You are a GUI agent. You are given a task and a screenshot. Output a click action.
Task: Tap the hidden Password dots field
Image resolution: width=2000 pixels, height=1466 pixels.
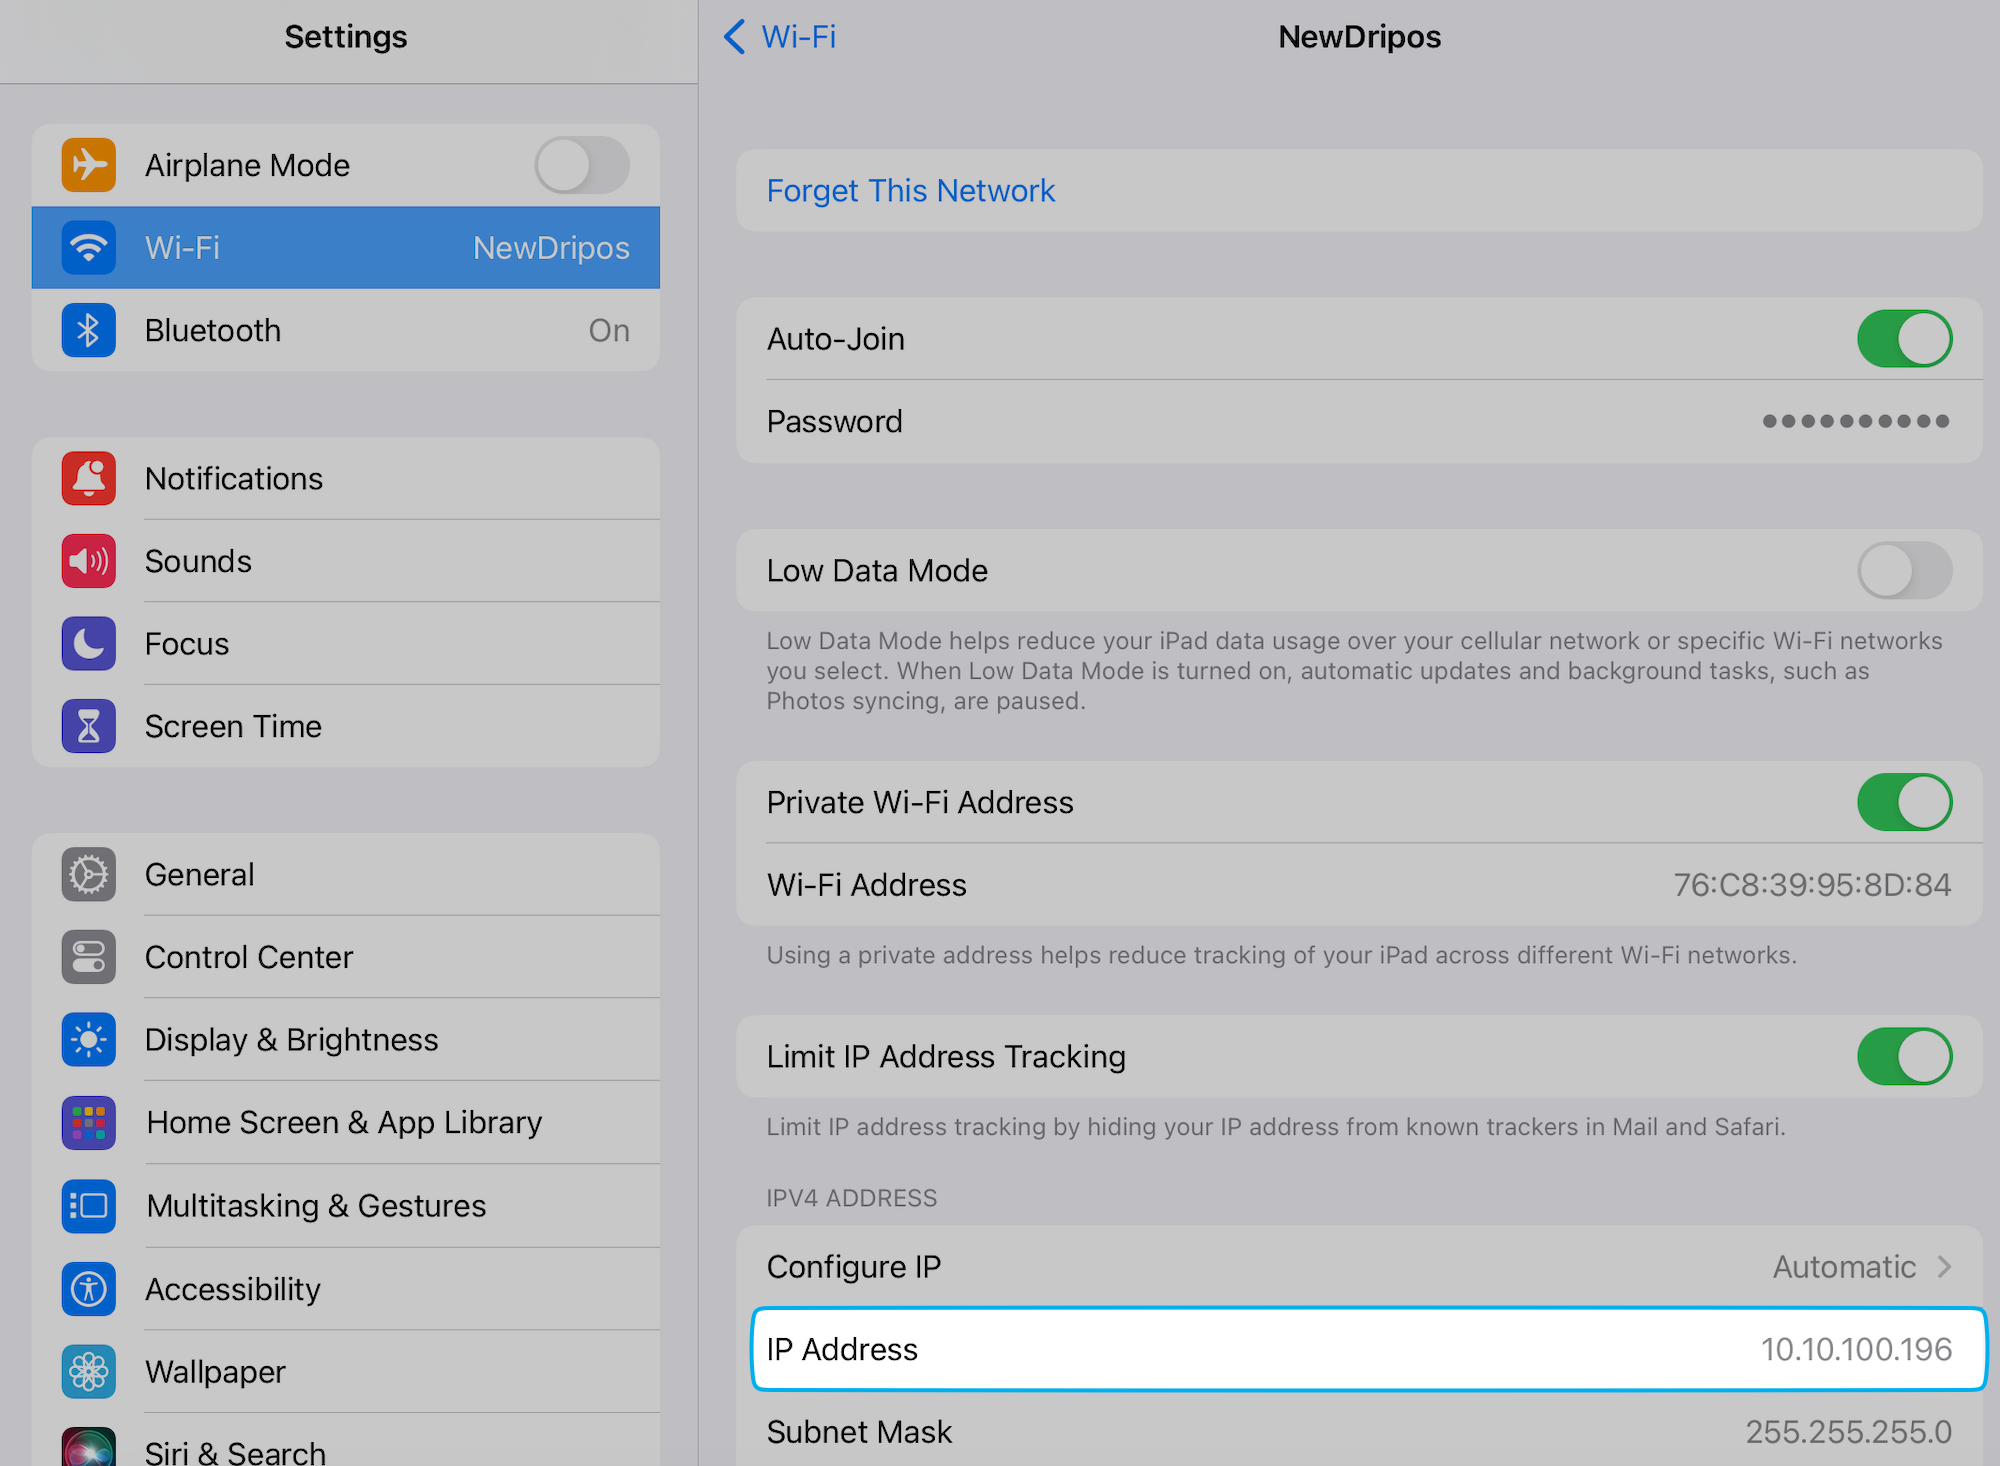[1855, 421]
